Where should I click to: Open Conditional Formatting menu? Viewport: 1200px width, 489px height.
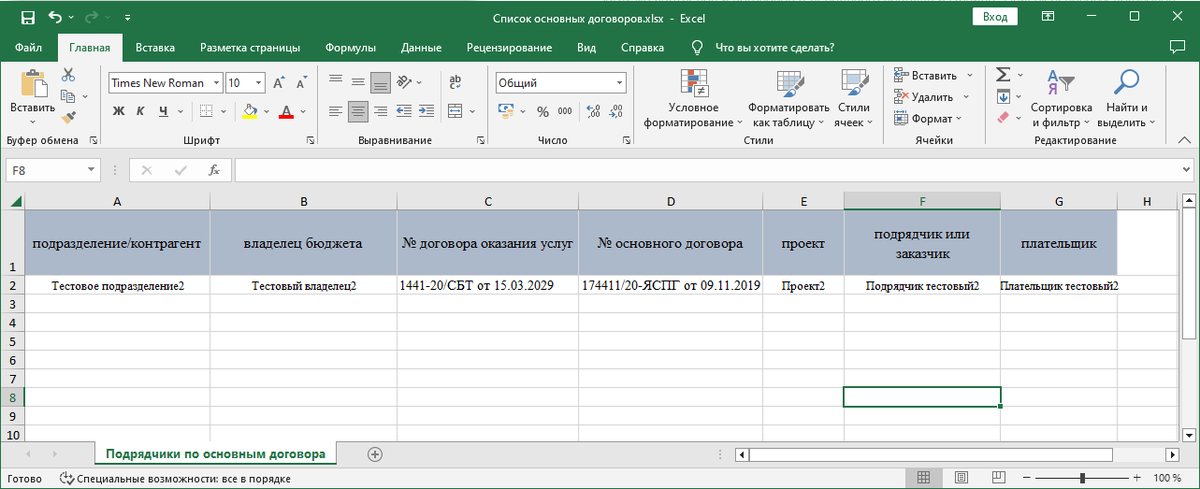coord(693,100)
